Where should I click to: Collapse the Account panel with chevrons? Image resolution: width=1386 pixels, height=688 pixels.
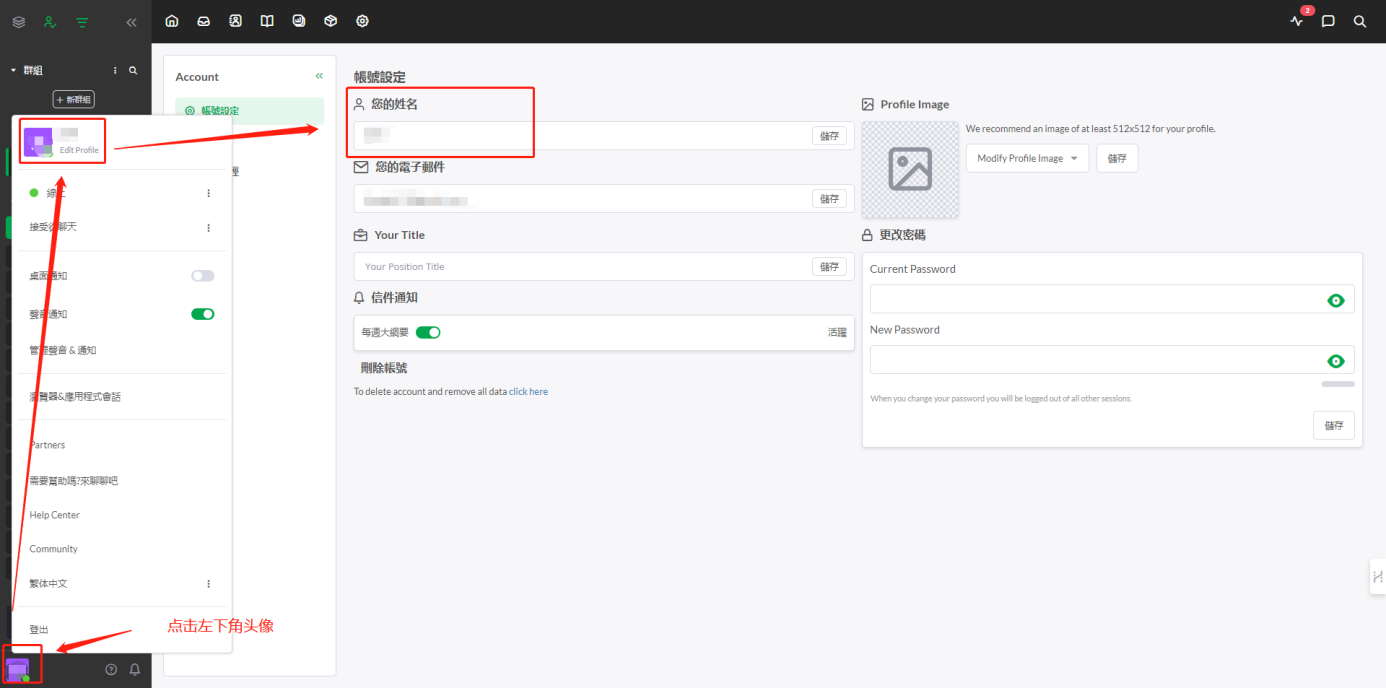(319, 76)
